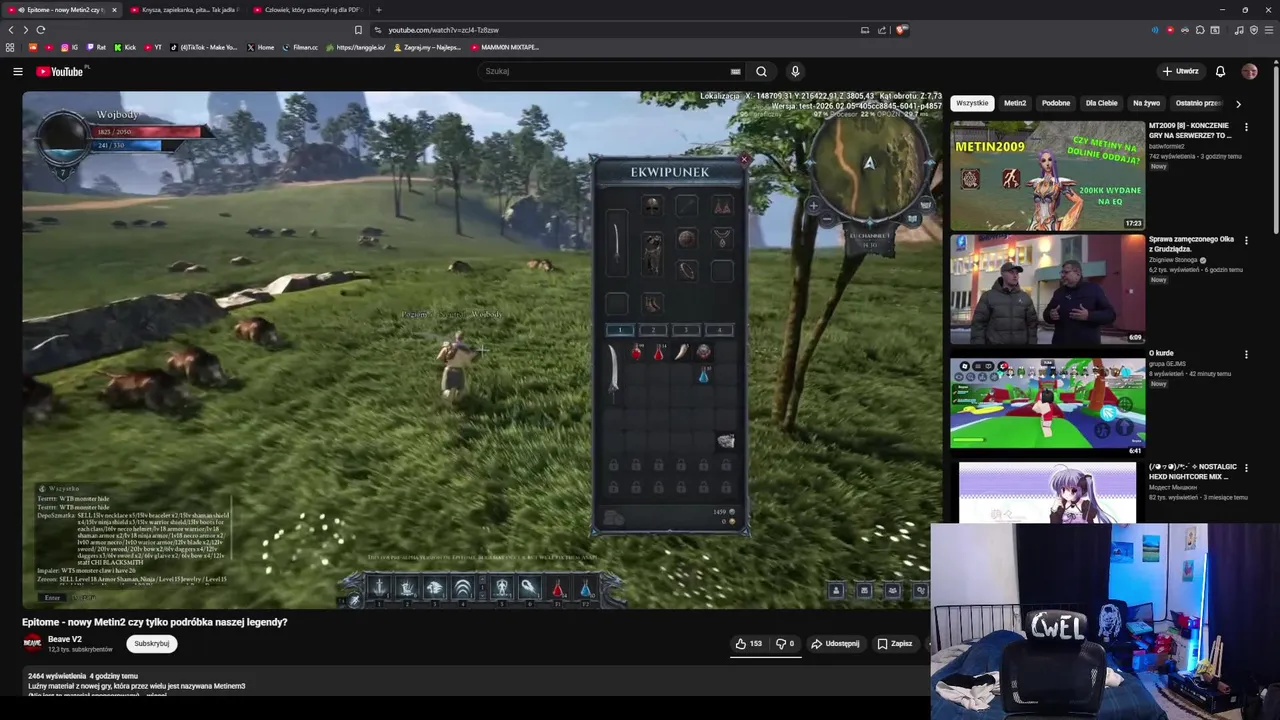Open the METIN2009 video thumbnail

[x=1047, y=176]
